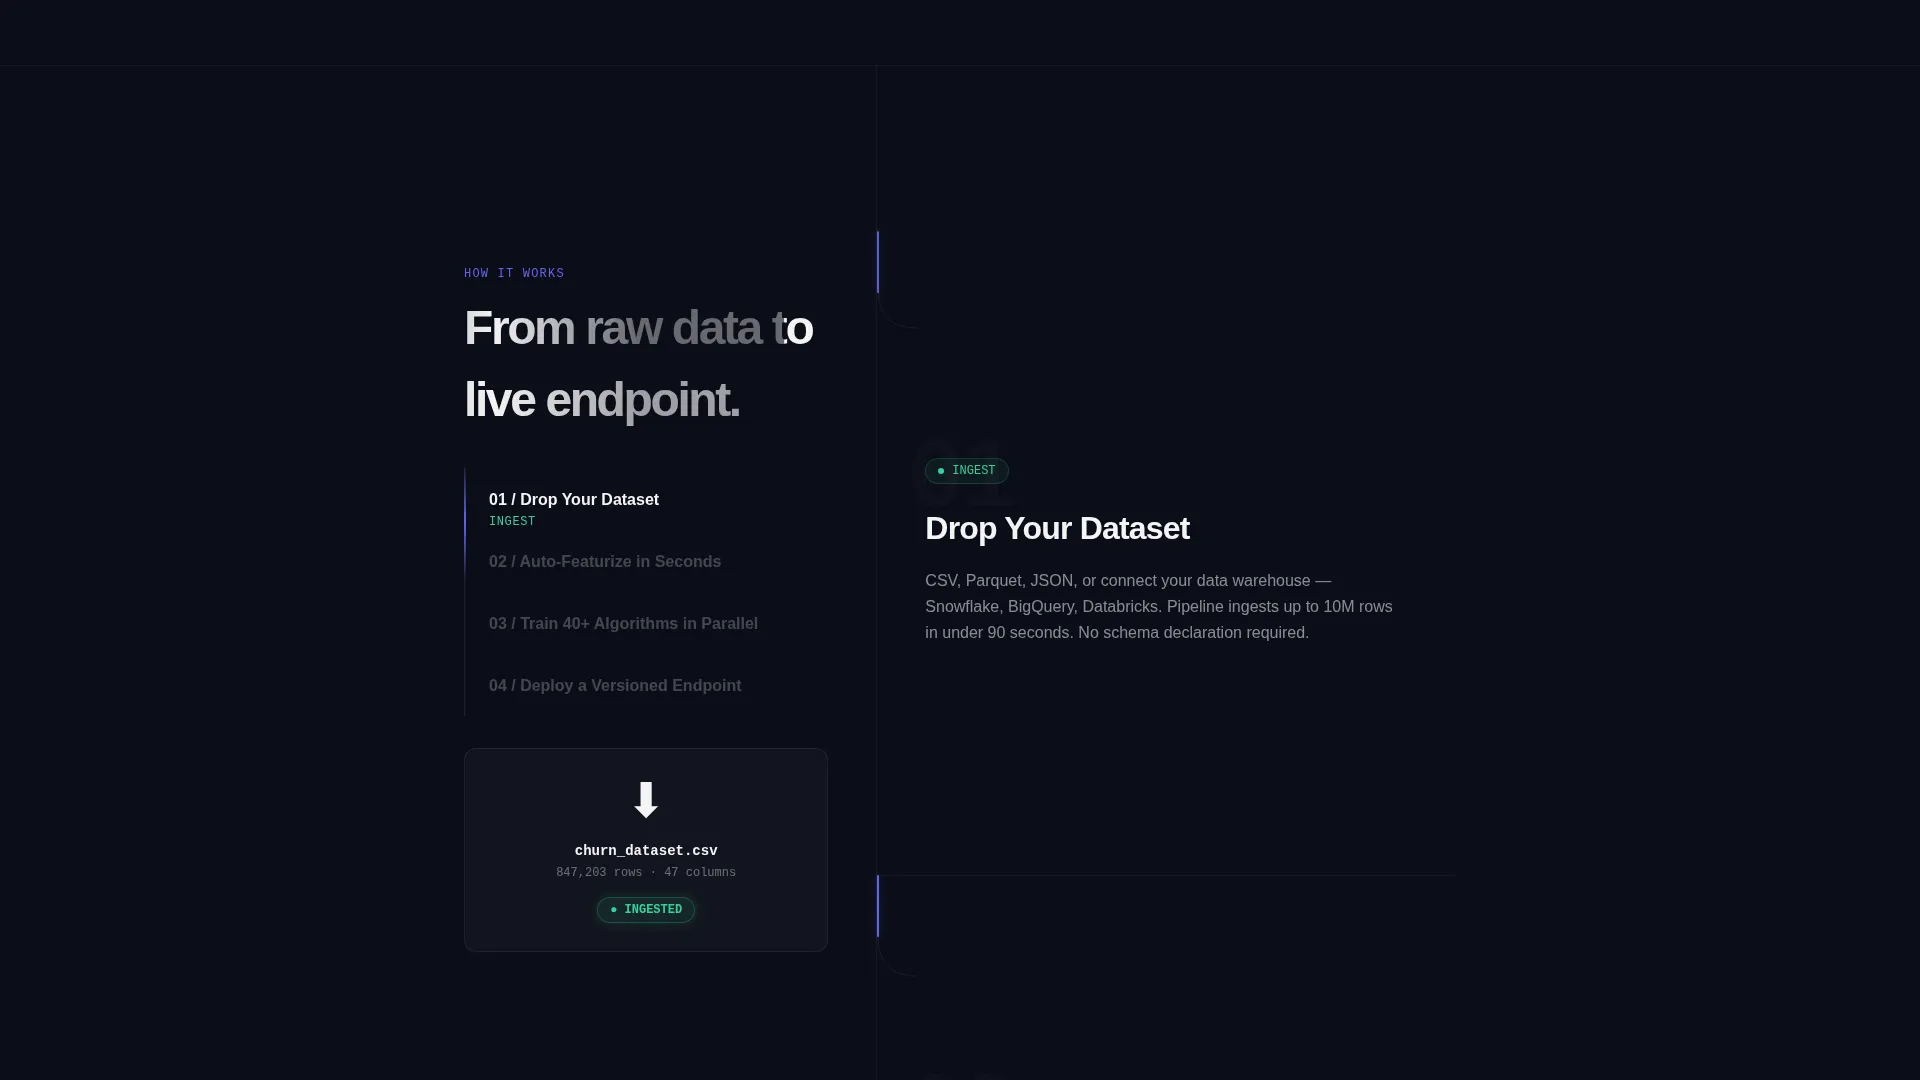Viewport: 1920px width, 1080px height.
Task: Click the 847,203 rows · 47 columns text
Action: point(646,873)
